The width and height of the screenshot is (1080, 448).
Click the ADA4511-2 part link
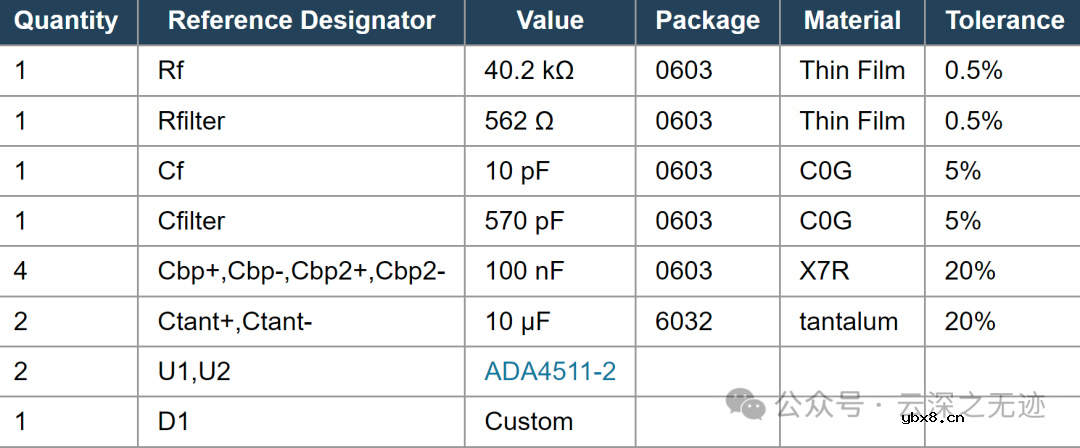[550, 372]
